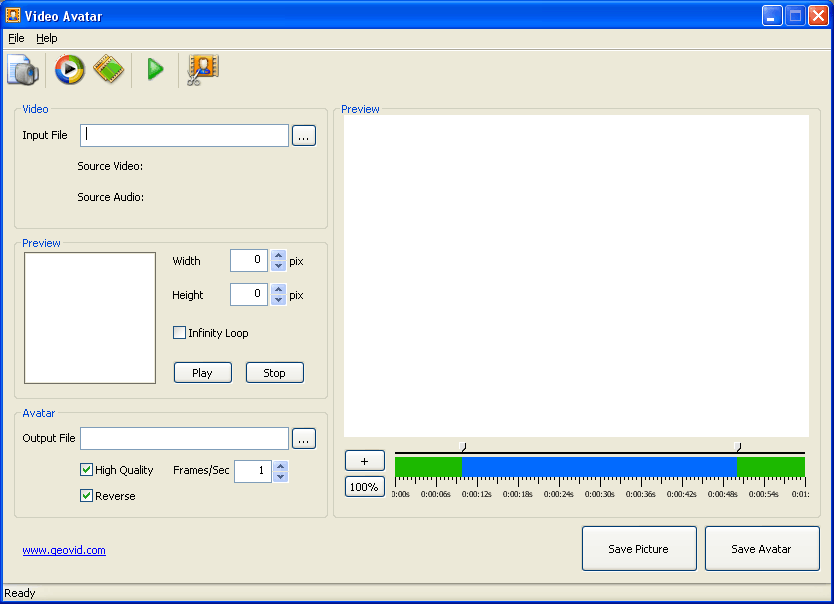The width and height of the screenshot is (834, 604).
Task: Decrease the Width value with the down arrow
Action: (x=278, y=266)
